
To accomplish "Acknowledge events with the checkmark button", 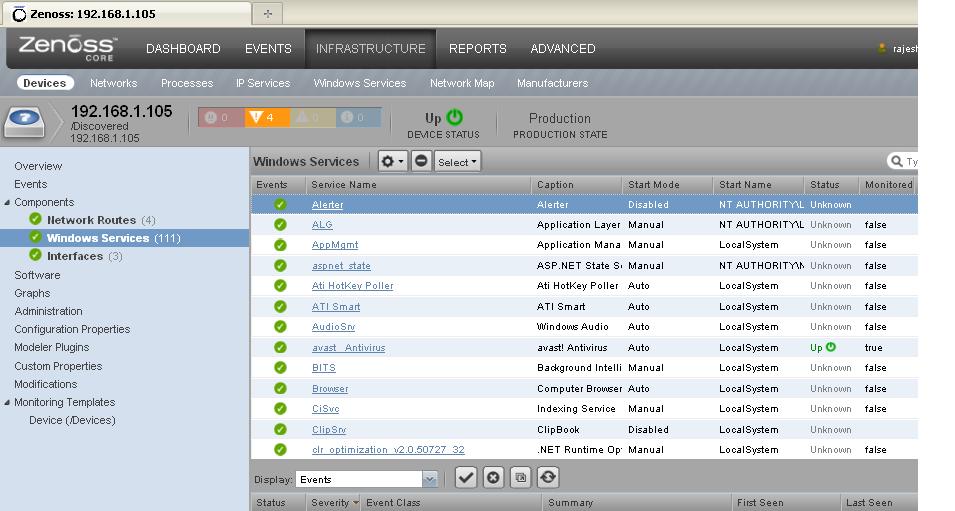I will click(x=466, y=478).
